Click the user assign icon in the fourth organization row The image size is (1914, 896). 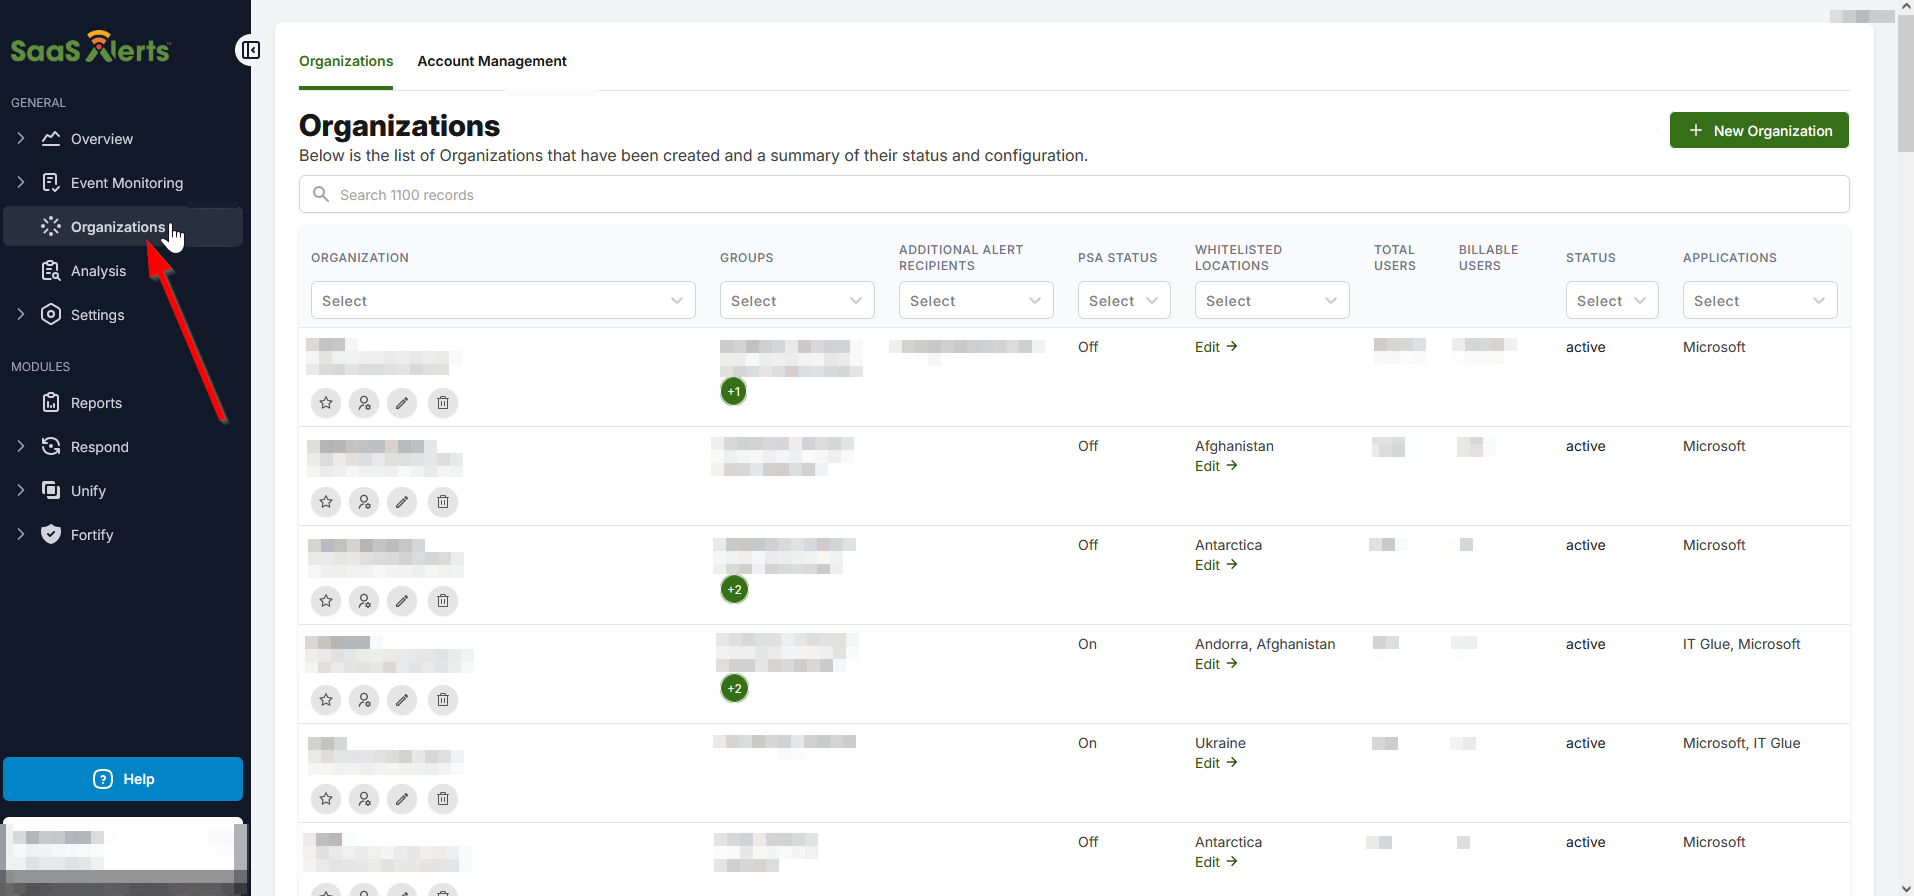[364, 700]
